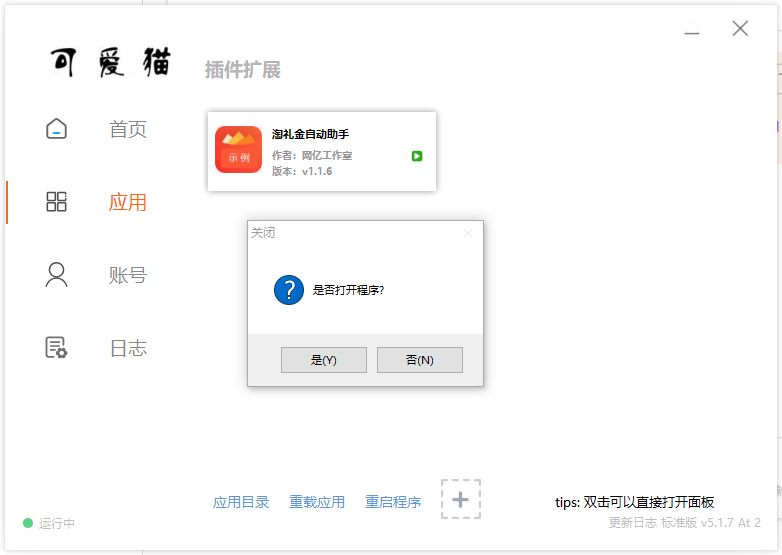Click the 重载应用 link
782x555 pixels.
point(317,502)
